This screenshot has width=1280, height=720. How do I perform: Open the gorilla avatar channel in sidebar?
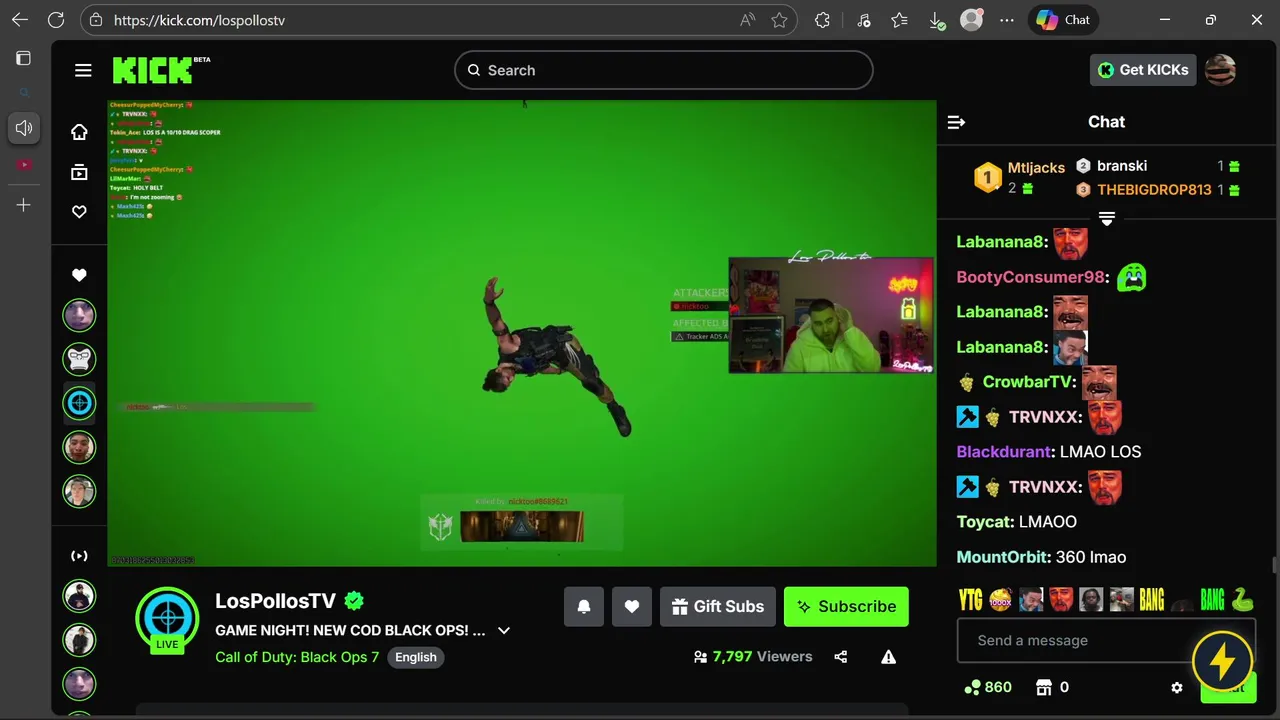(x=79, y=358)
